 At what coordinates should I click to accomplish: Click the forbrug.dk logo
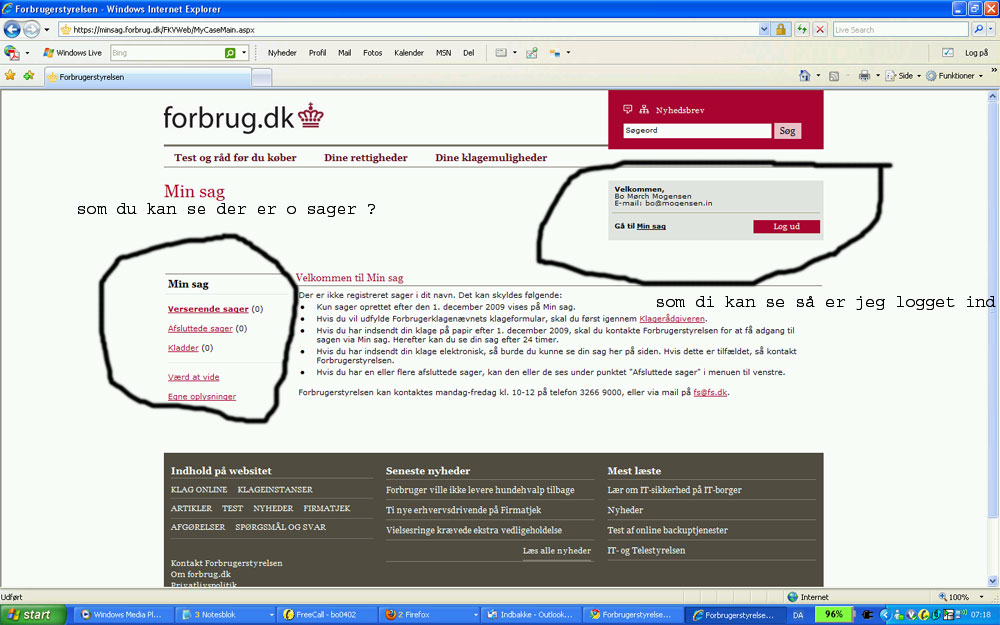click(243, 117)
